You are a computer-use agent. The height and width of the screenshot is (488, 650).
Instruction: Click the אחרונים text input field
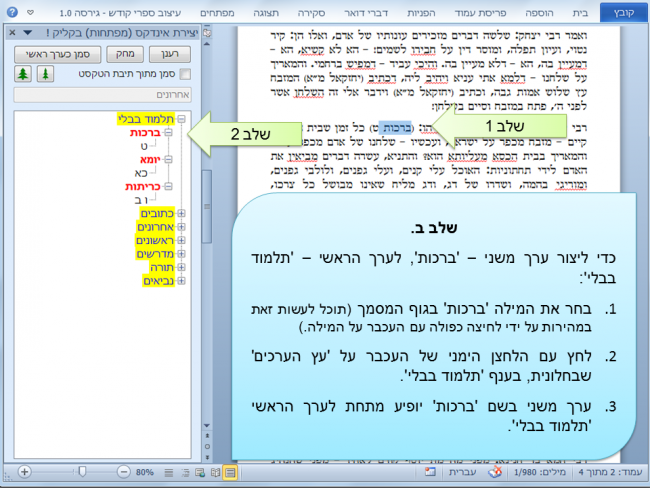coord(102,95)
